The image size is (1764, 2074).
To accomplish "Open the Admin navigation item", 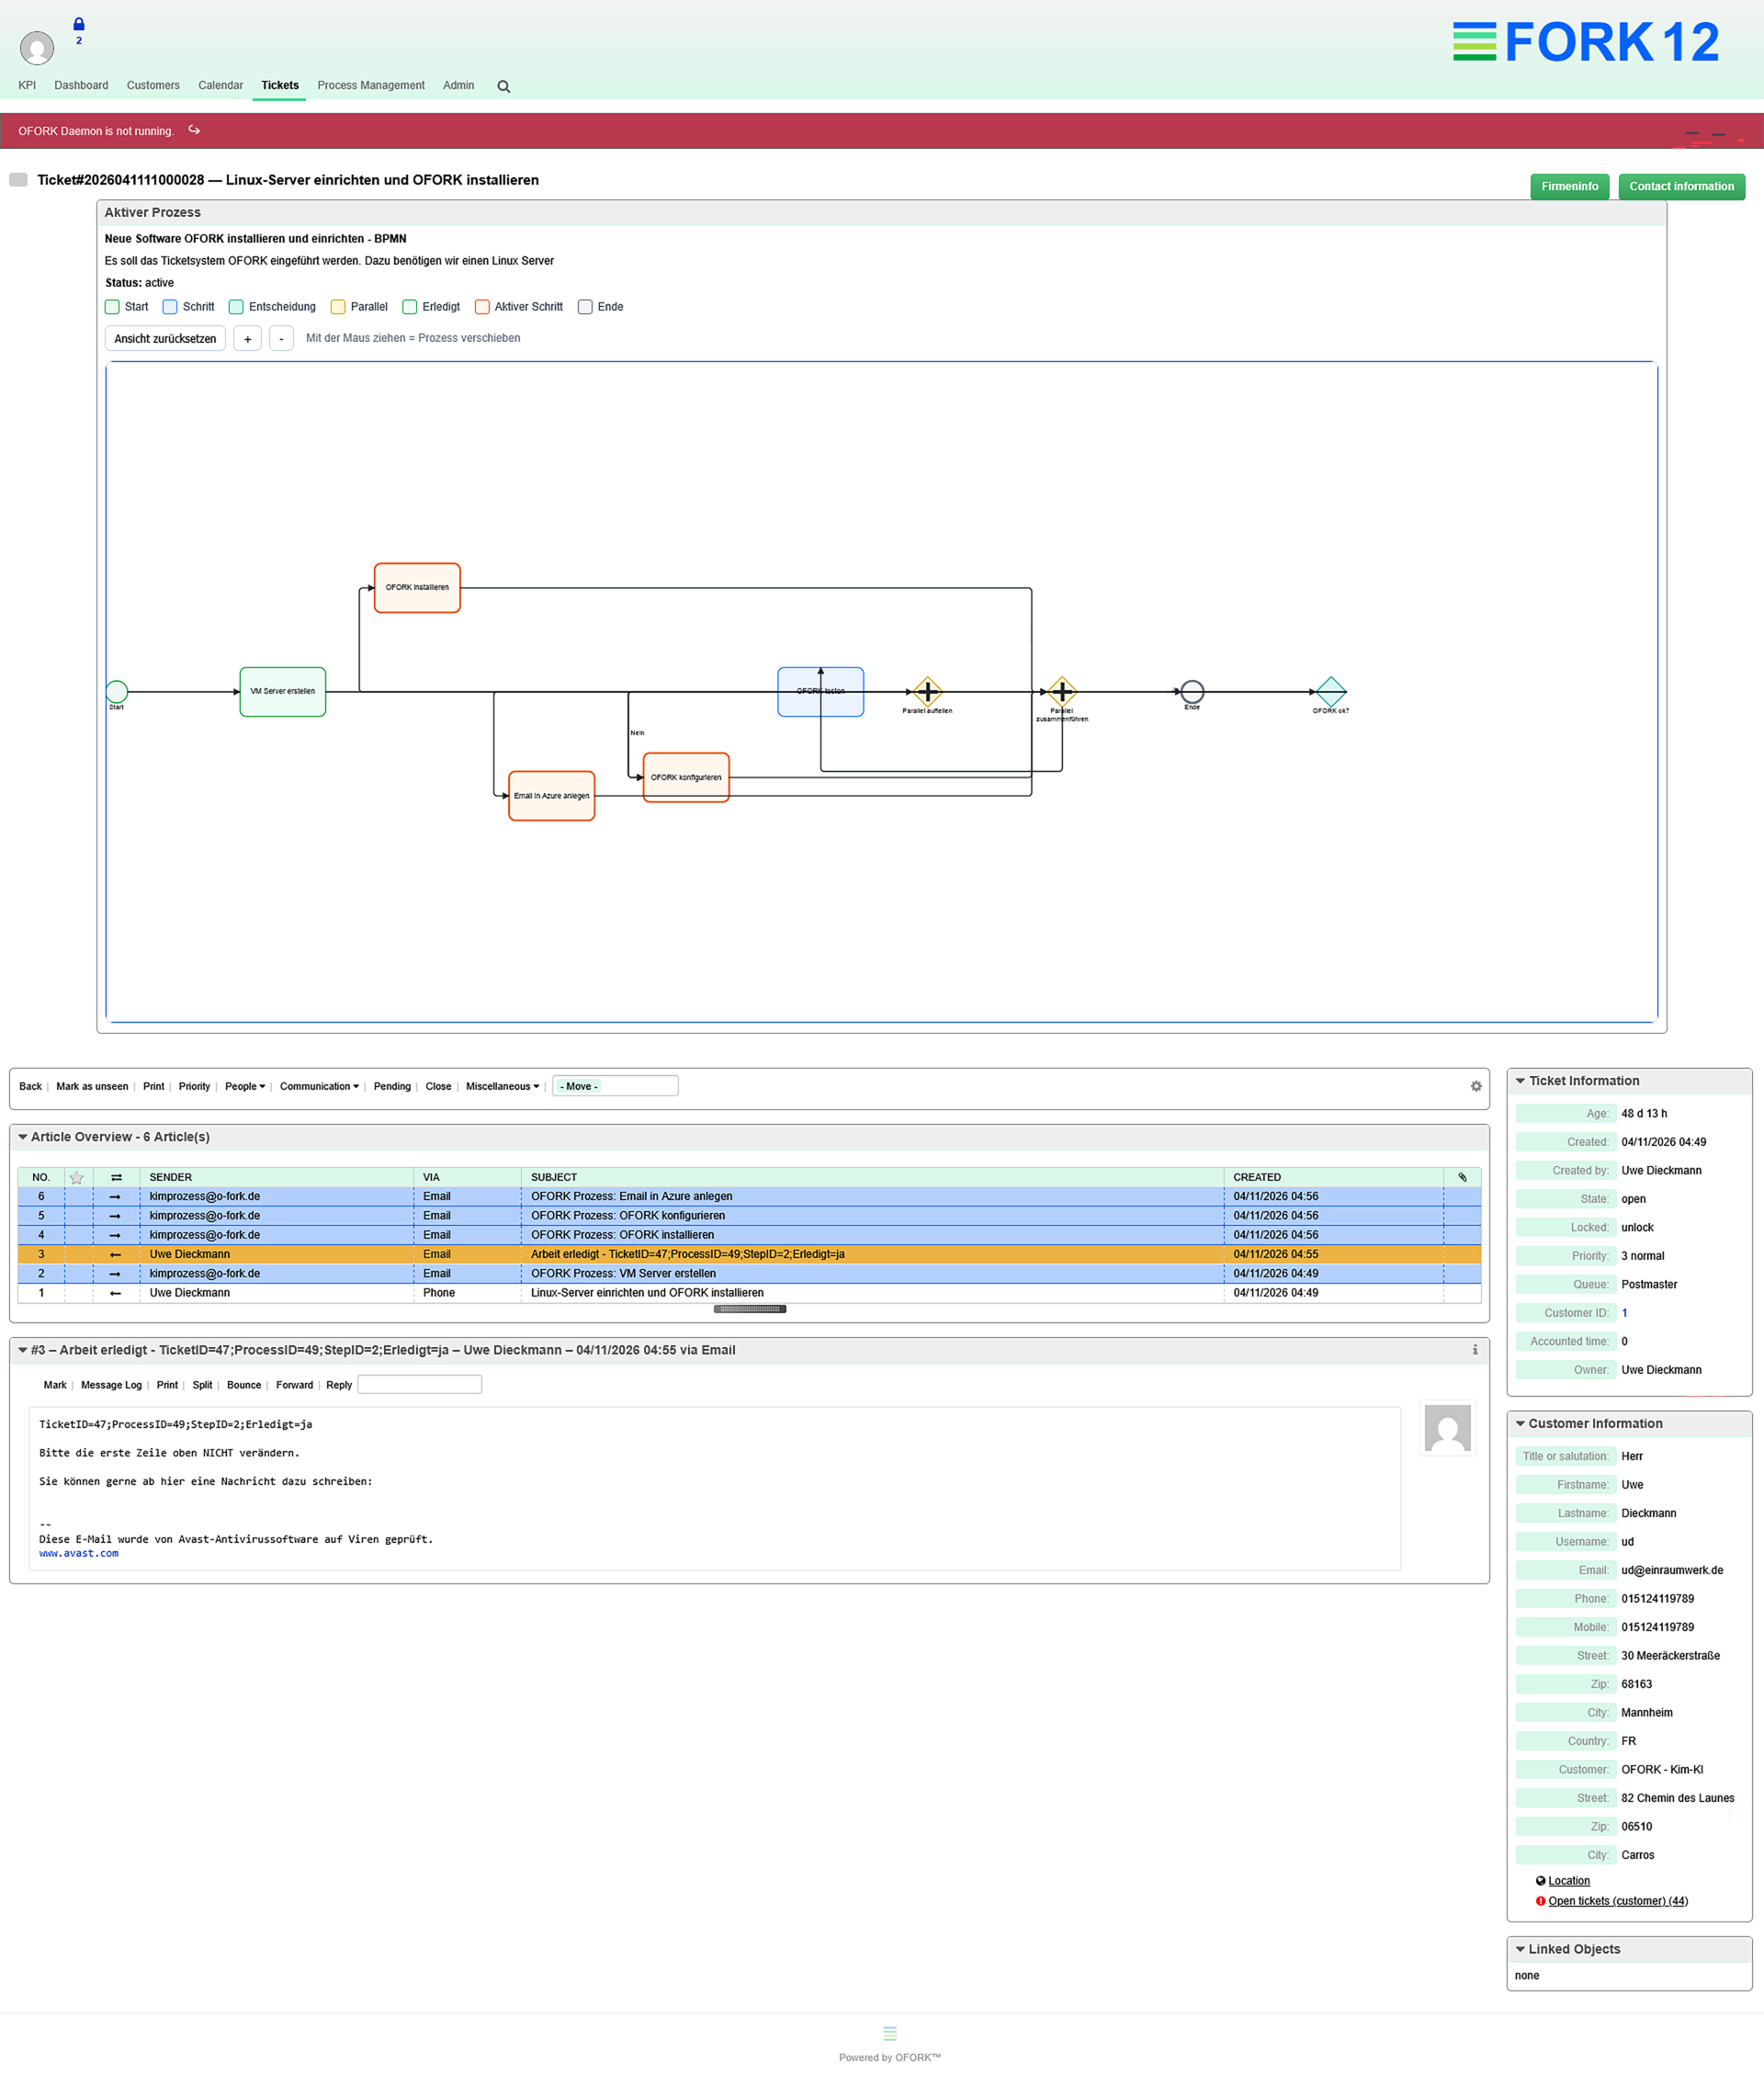I will (458, 86).
